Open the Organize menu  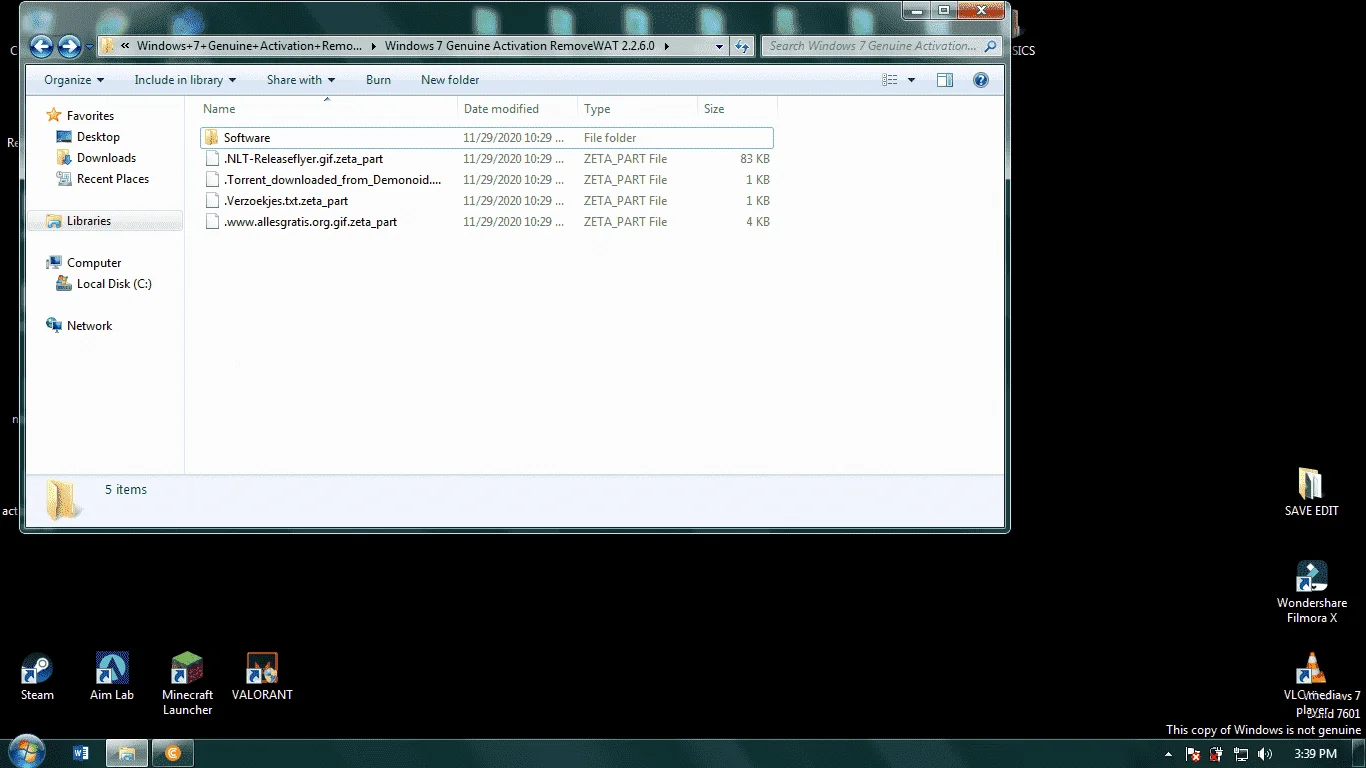pos(74,80)
